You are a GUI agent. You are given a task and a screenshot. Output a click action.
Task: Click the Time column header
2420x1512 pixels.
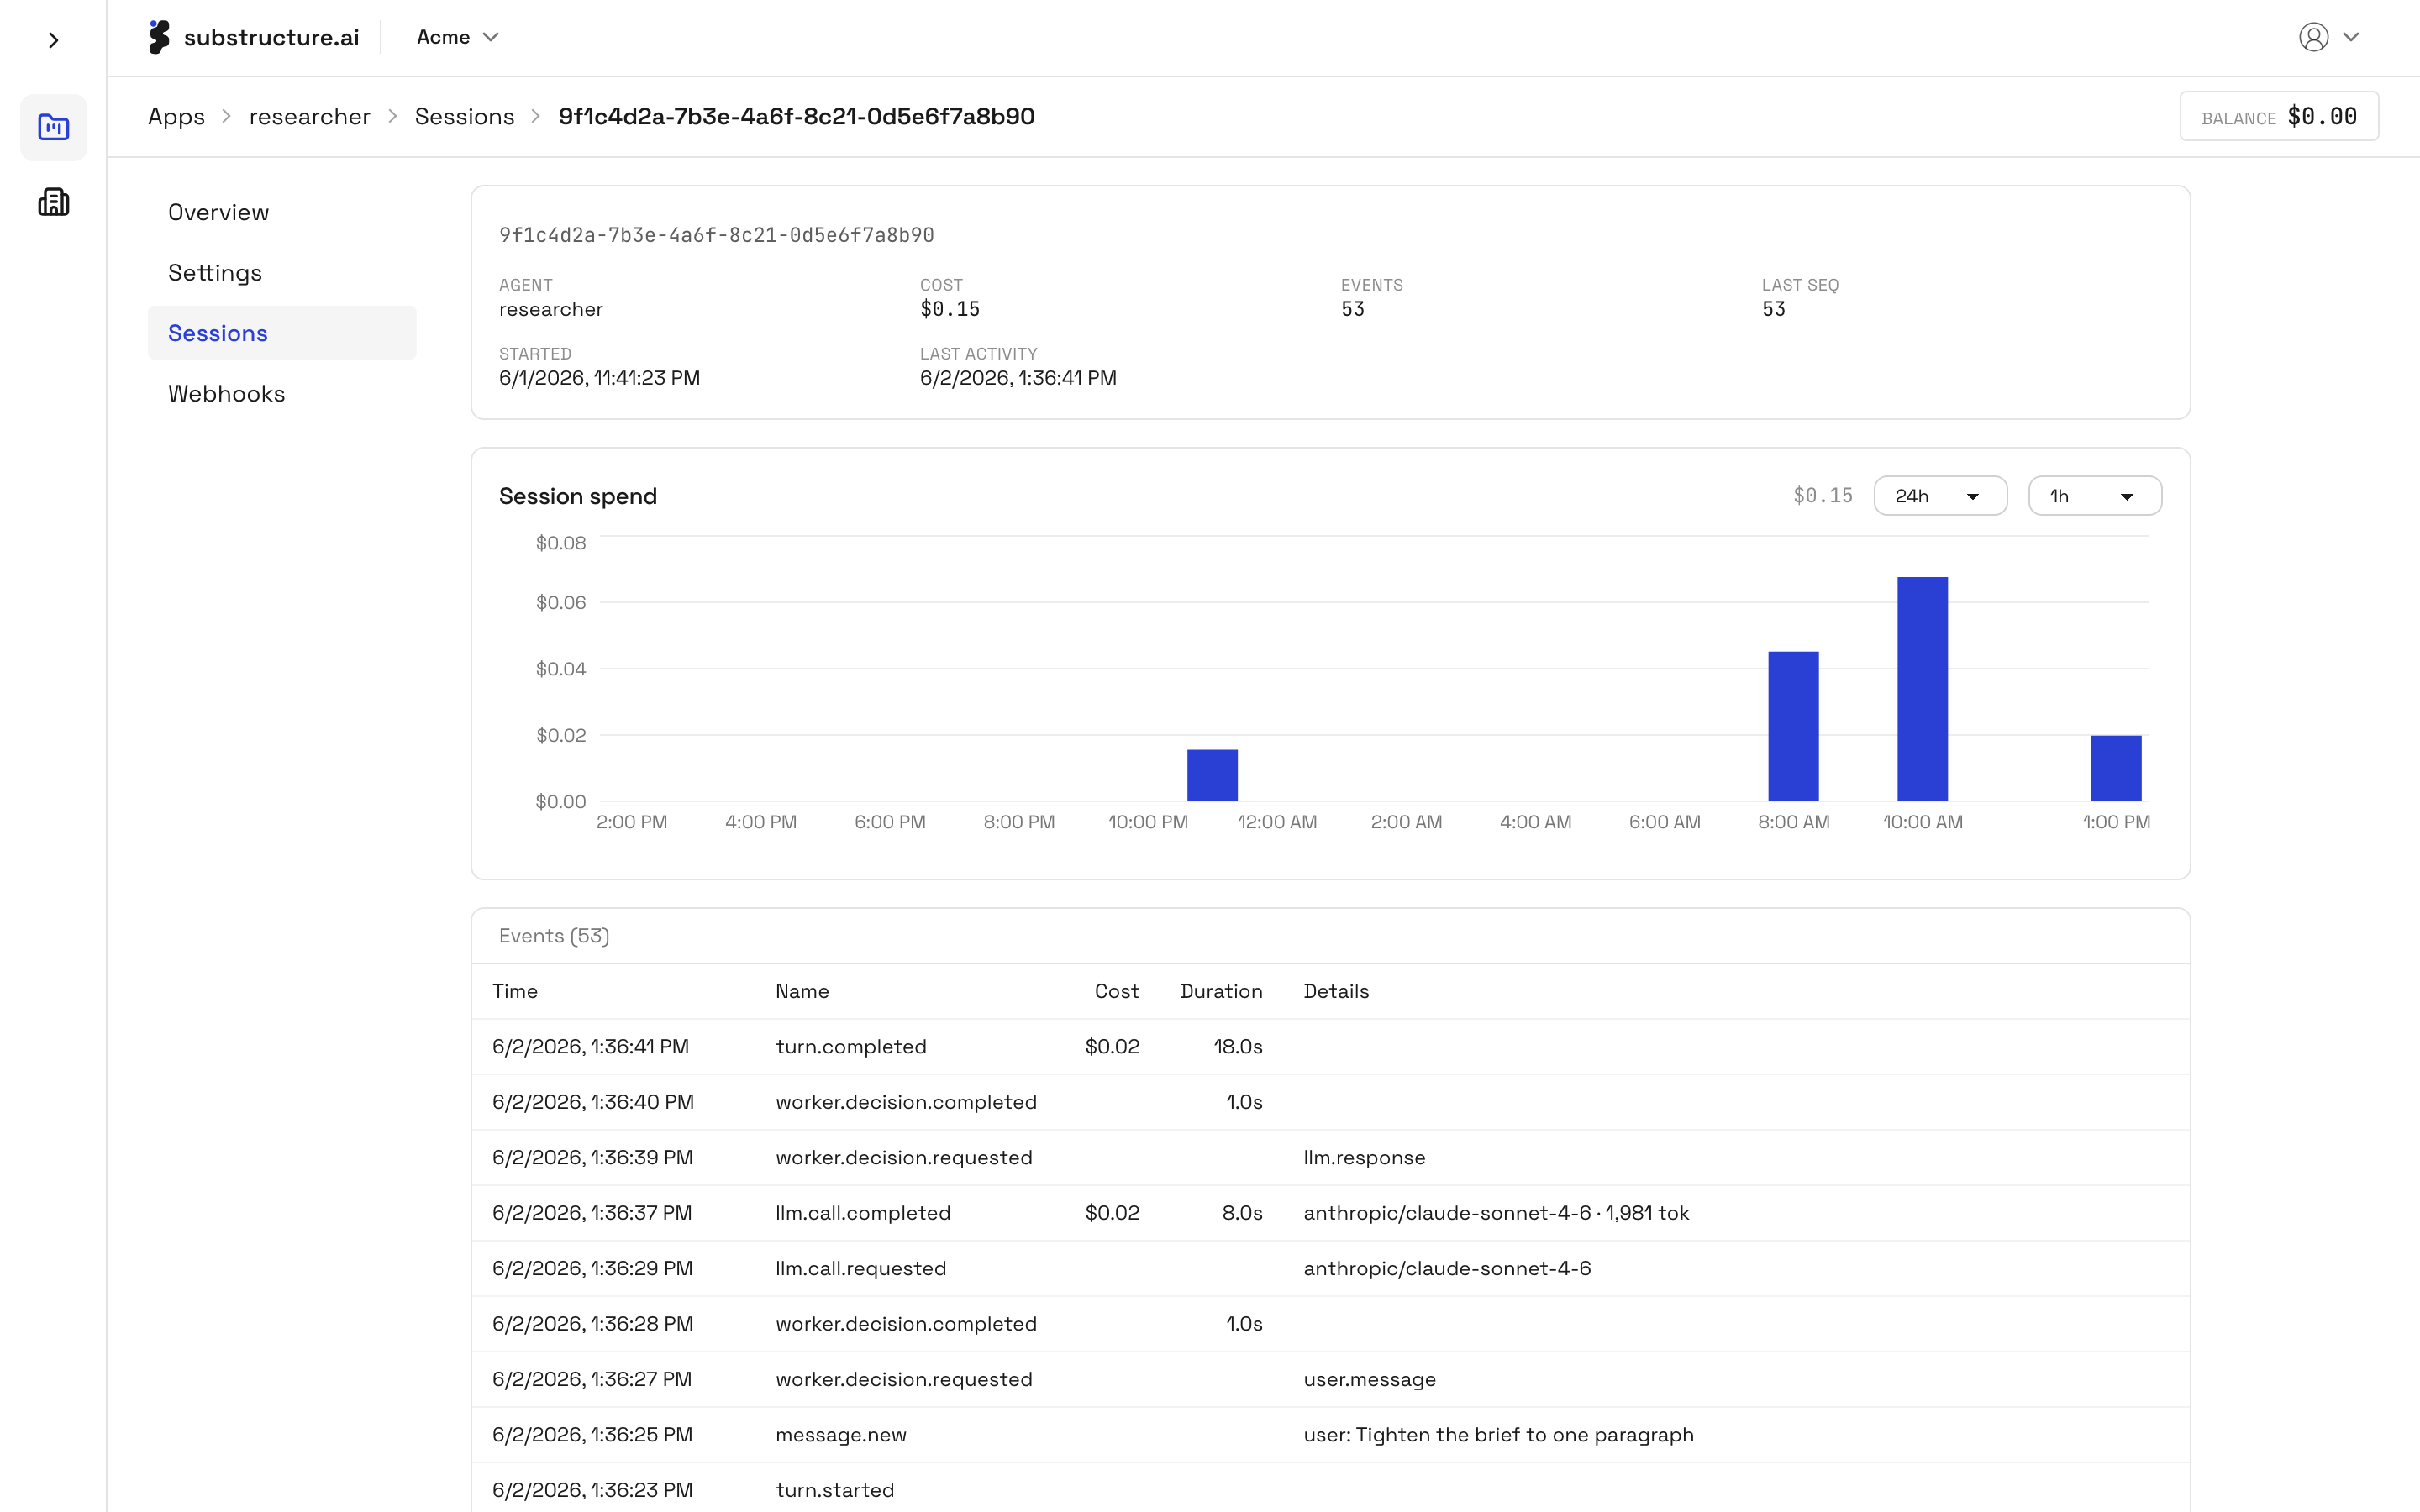515,991
